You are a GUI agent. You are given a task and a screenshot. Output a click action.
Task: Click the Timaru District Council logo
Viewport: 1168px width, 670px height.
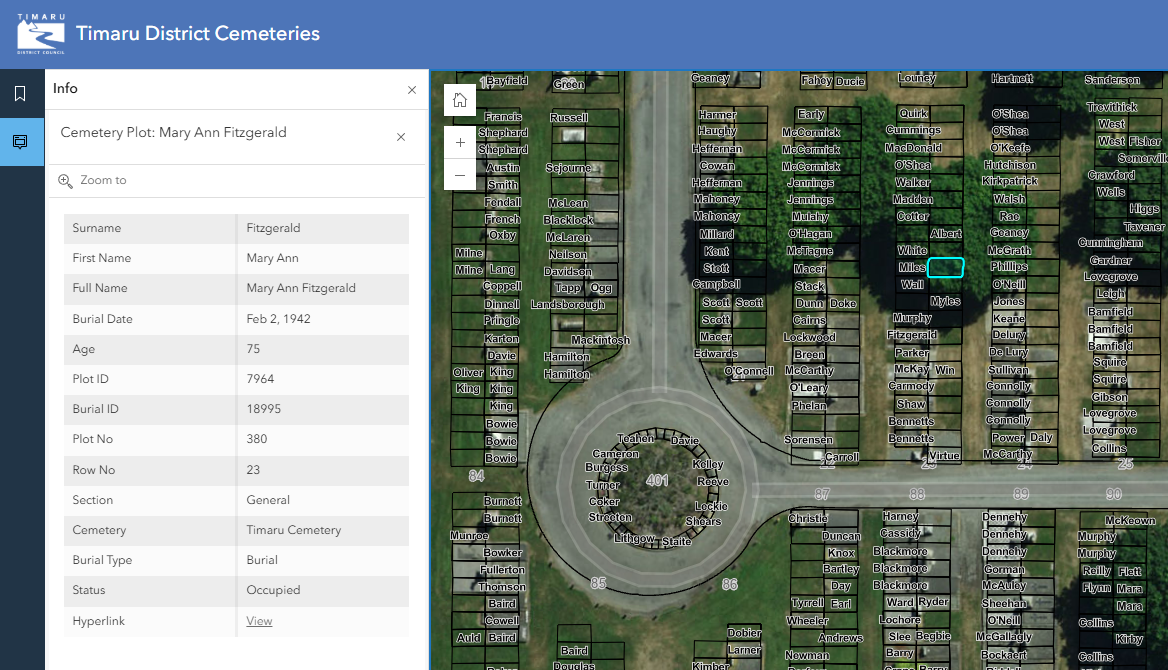40,34
